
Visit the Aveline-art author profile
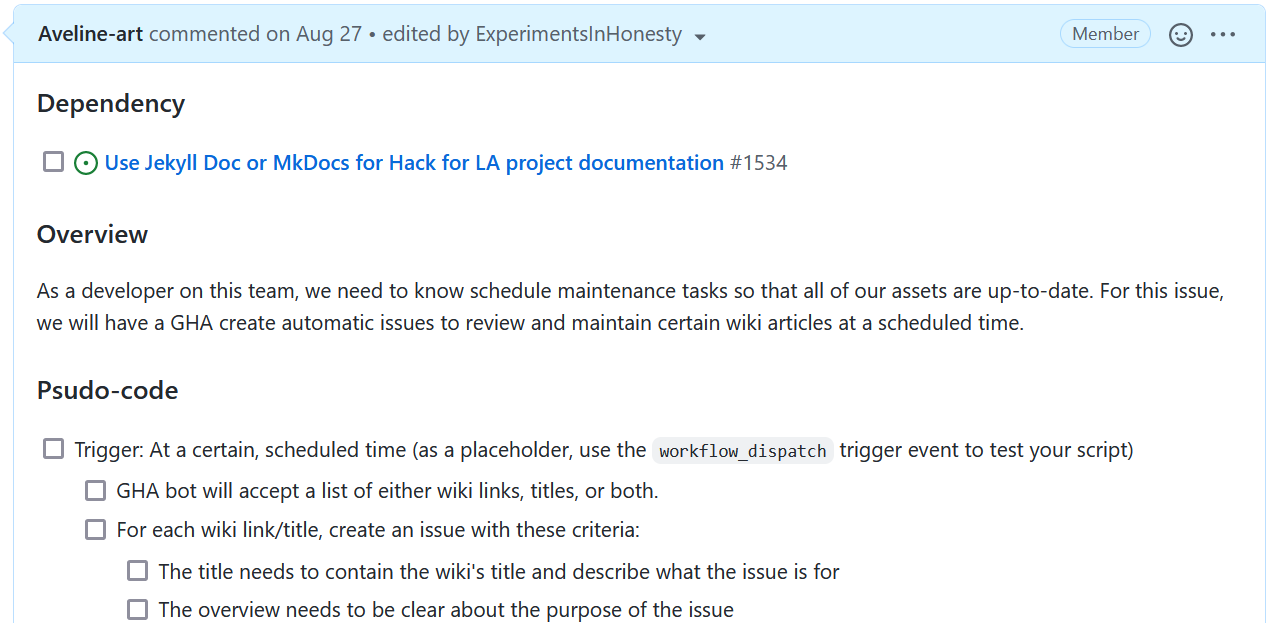pos(91,34)
